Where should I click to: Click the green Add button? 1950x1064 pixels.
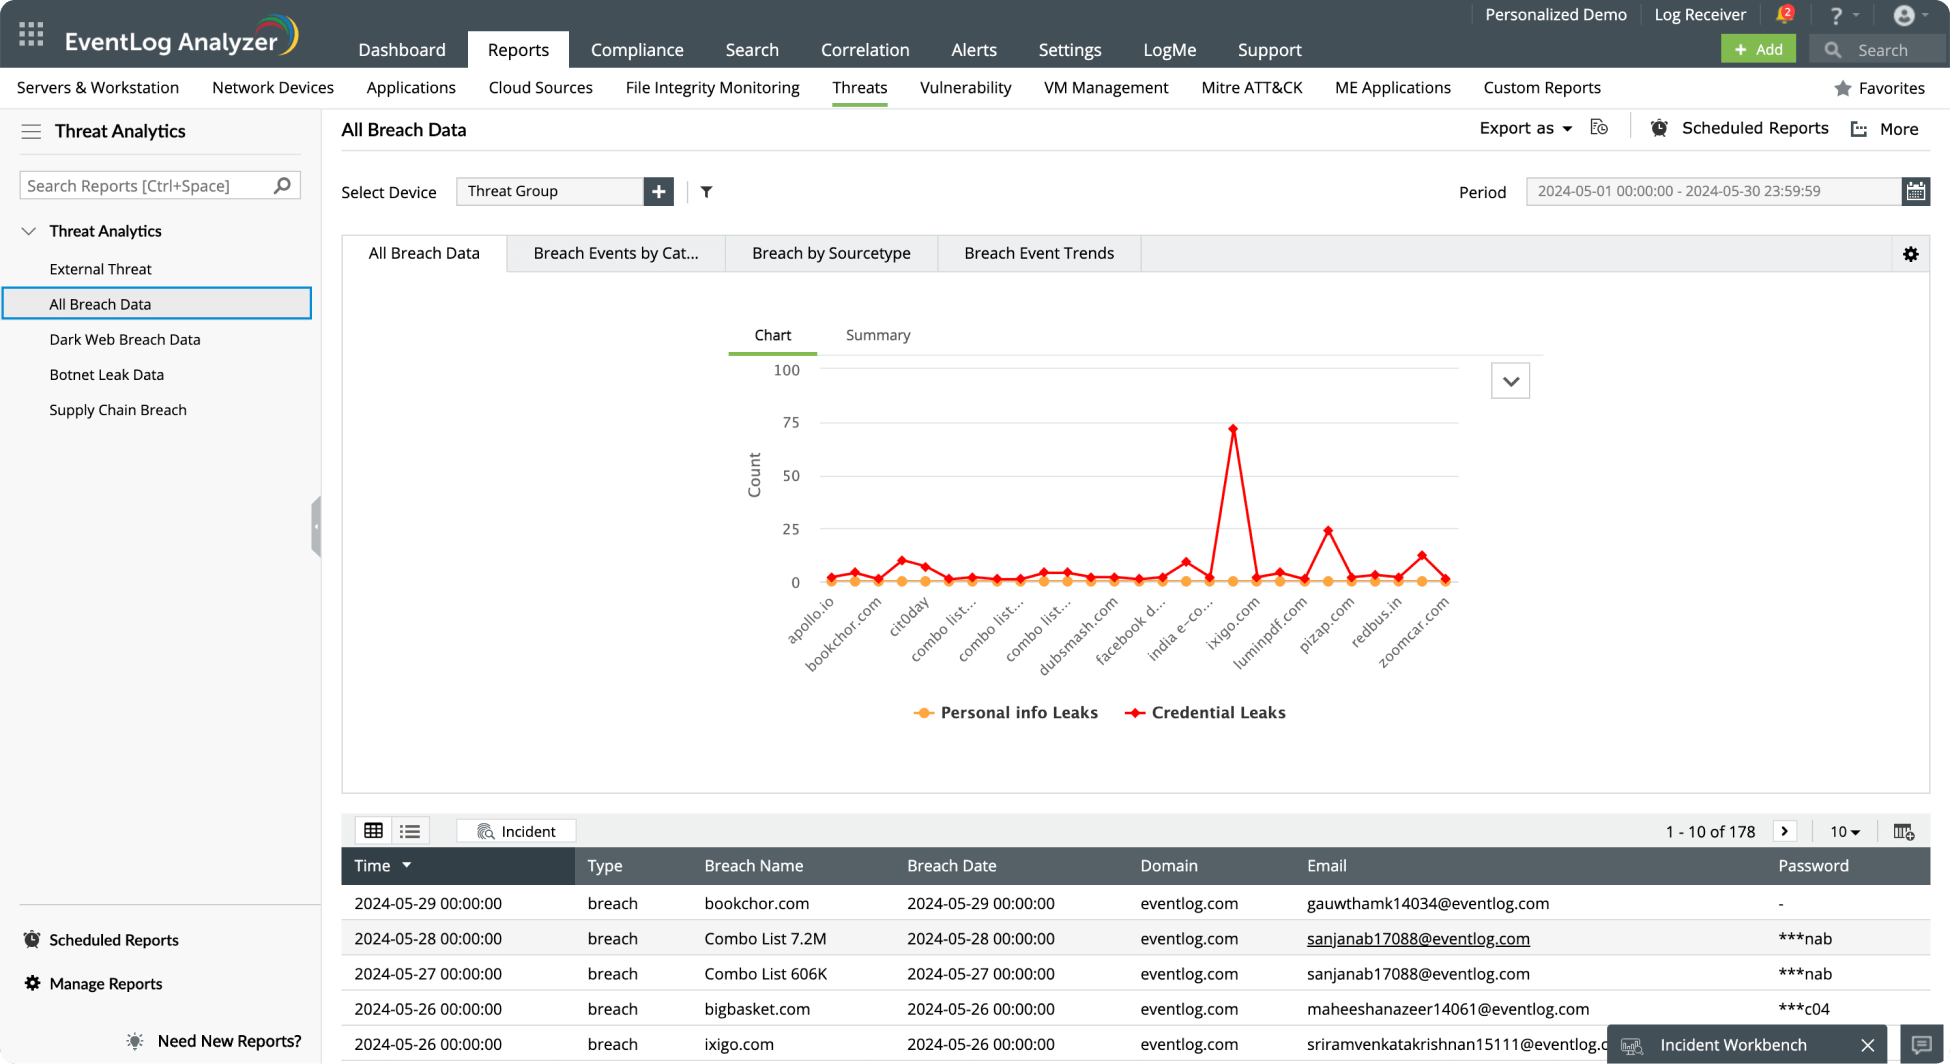pos(1758,50)
